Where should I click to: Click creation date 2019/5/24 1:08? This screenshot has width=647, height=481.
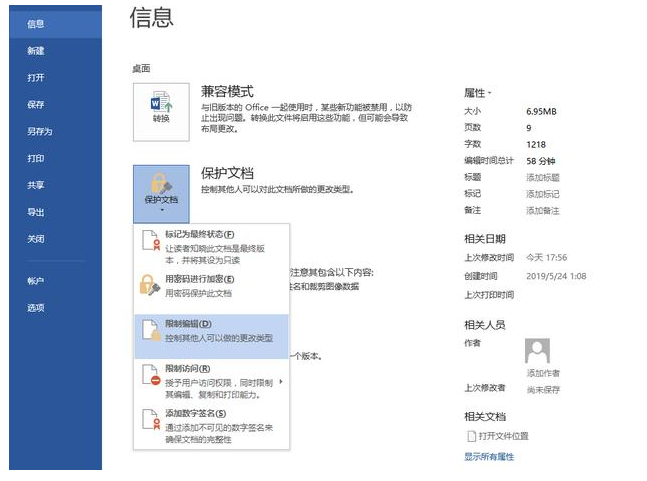556,276
